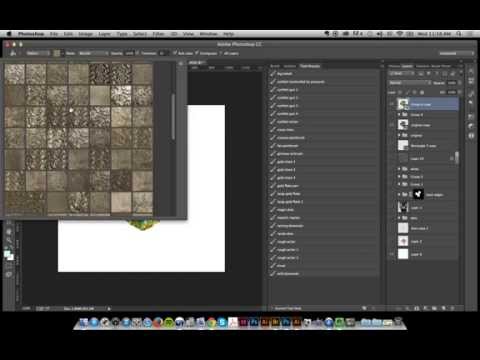Toggle the Contiguous checkbox
The height and width of the screenshot is (360, 480).
tap(197, 53)
